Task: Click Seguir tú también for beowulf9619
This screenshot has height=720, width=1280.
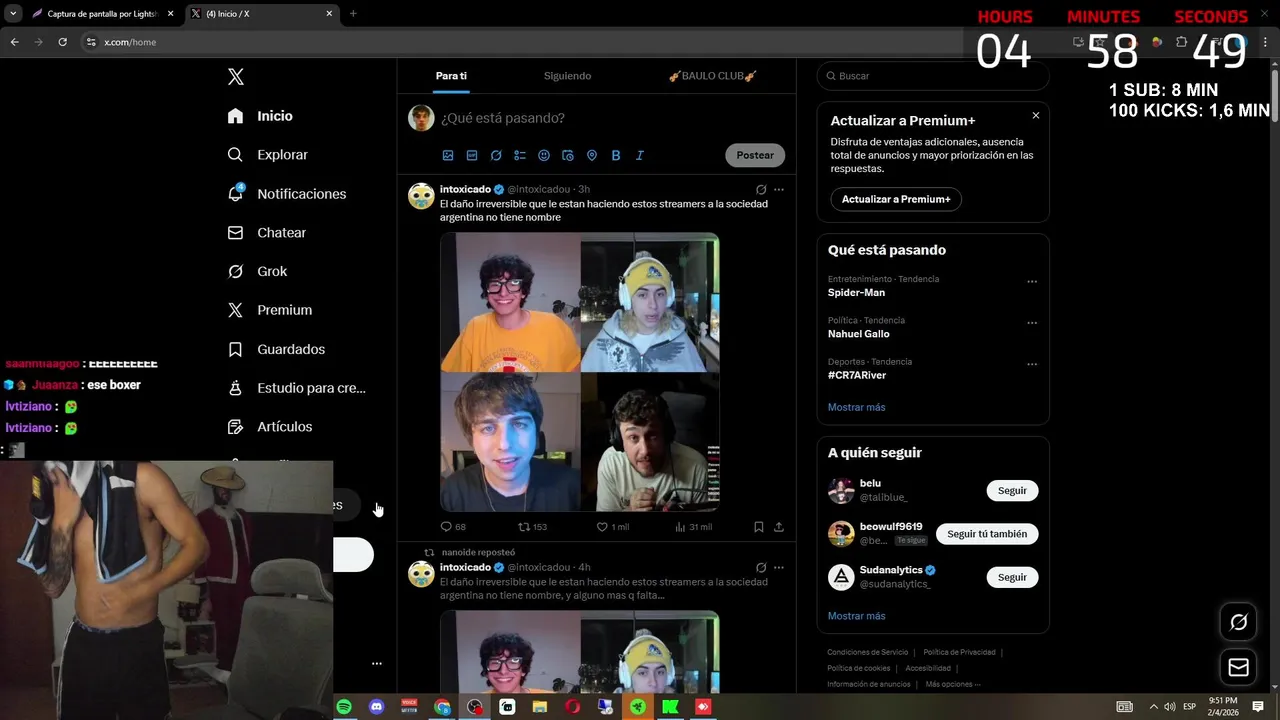Action: coord(987,534)
